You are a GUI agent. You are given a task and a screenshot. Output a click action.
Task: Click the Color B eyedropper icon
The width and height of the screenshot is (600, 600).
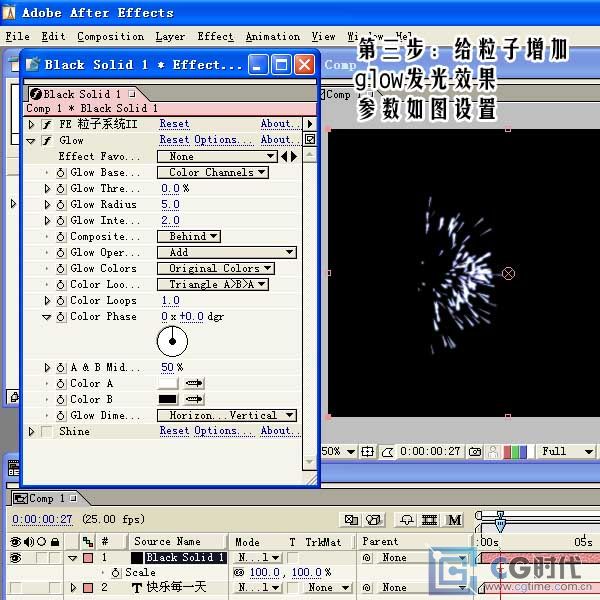pyautogui.click(x=193, y=399)
